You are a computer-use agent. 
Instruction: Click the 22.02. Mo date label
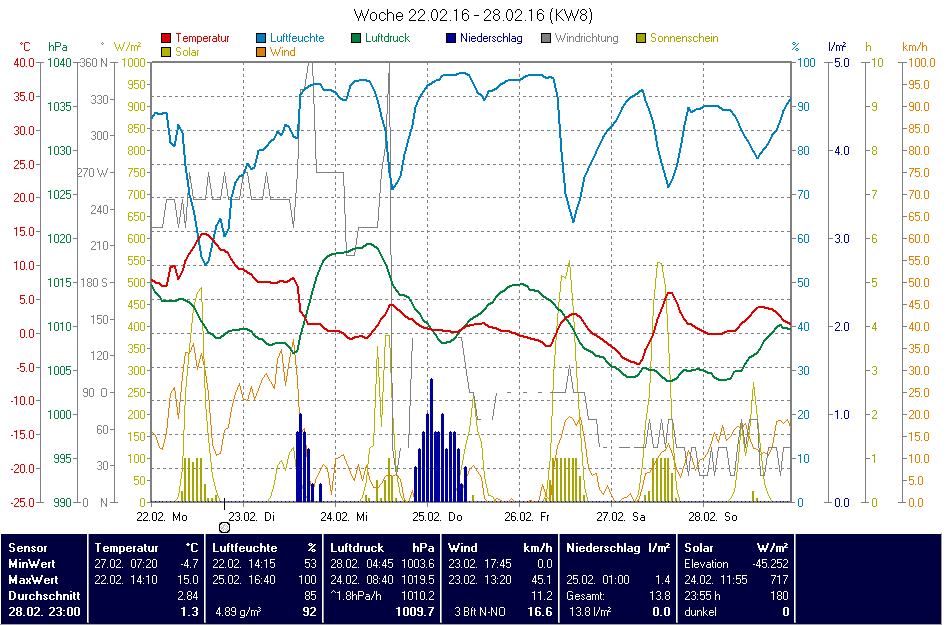tap(162, 517)
